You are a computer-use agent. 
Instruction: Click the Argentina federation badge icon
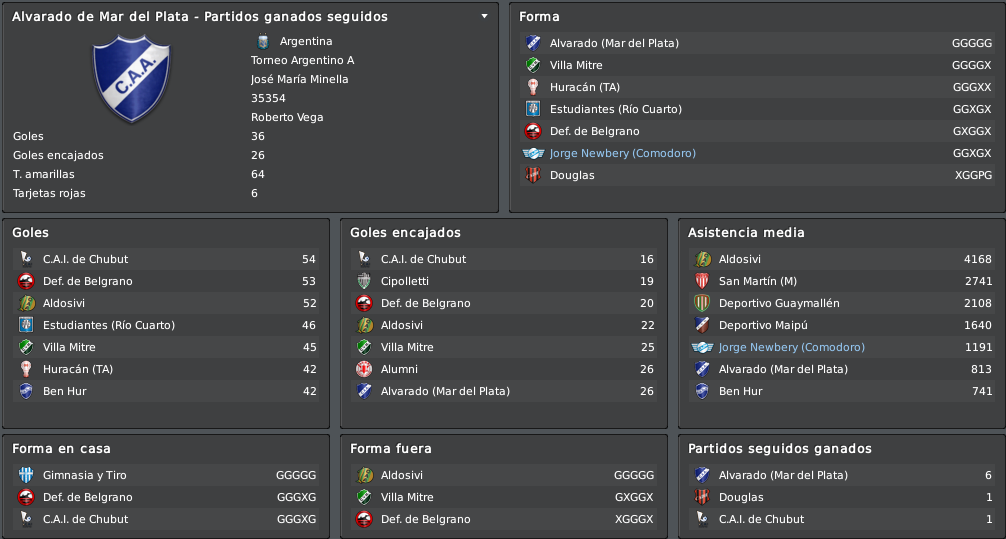[x=262, y=42]
